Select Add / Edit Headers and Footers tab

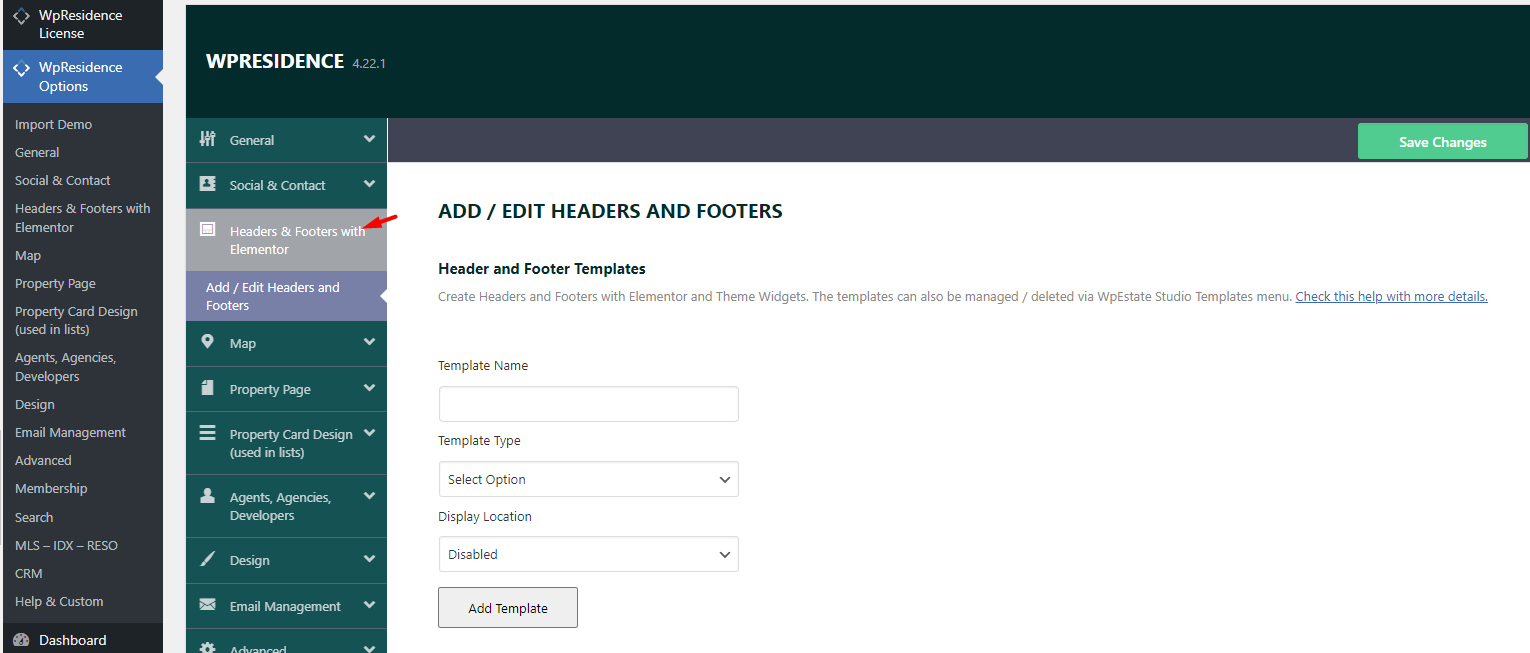tap(286, 296)
